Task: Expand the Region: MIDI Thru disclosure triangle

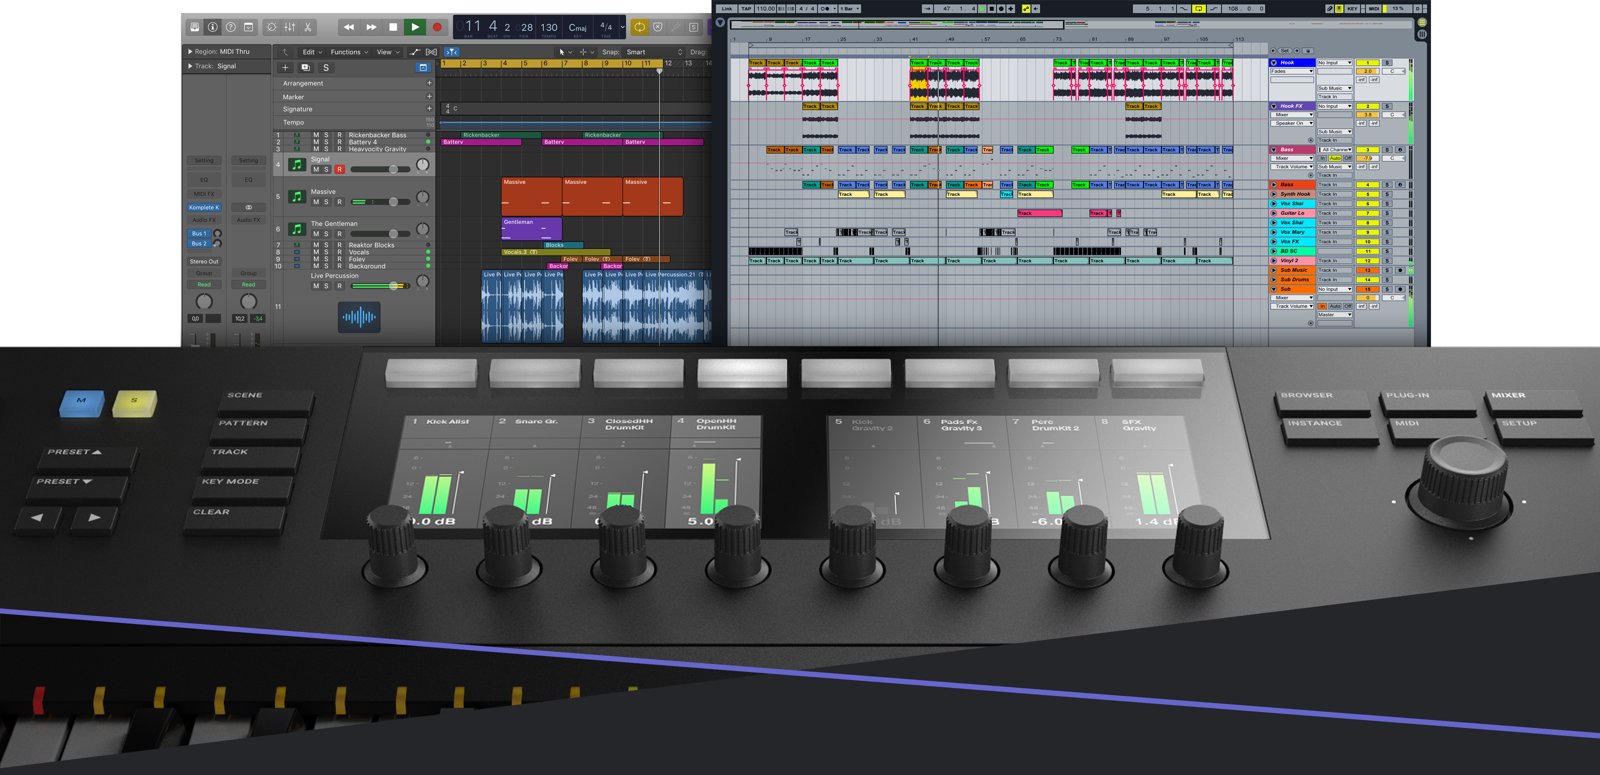Action: pyautogui.click(x=190, y=51)
